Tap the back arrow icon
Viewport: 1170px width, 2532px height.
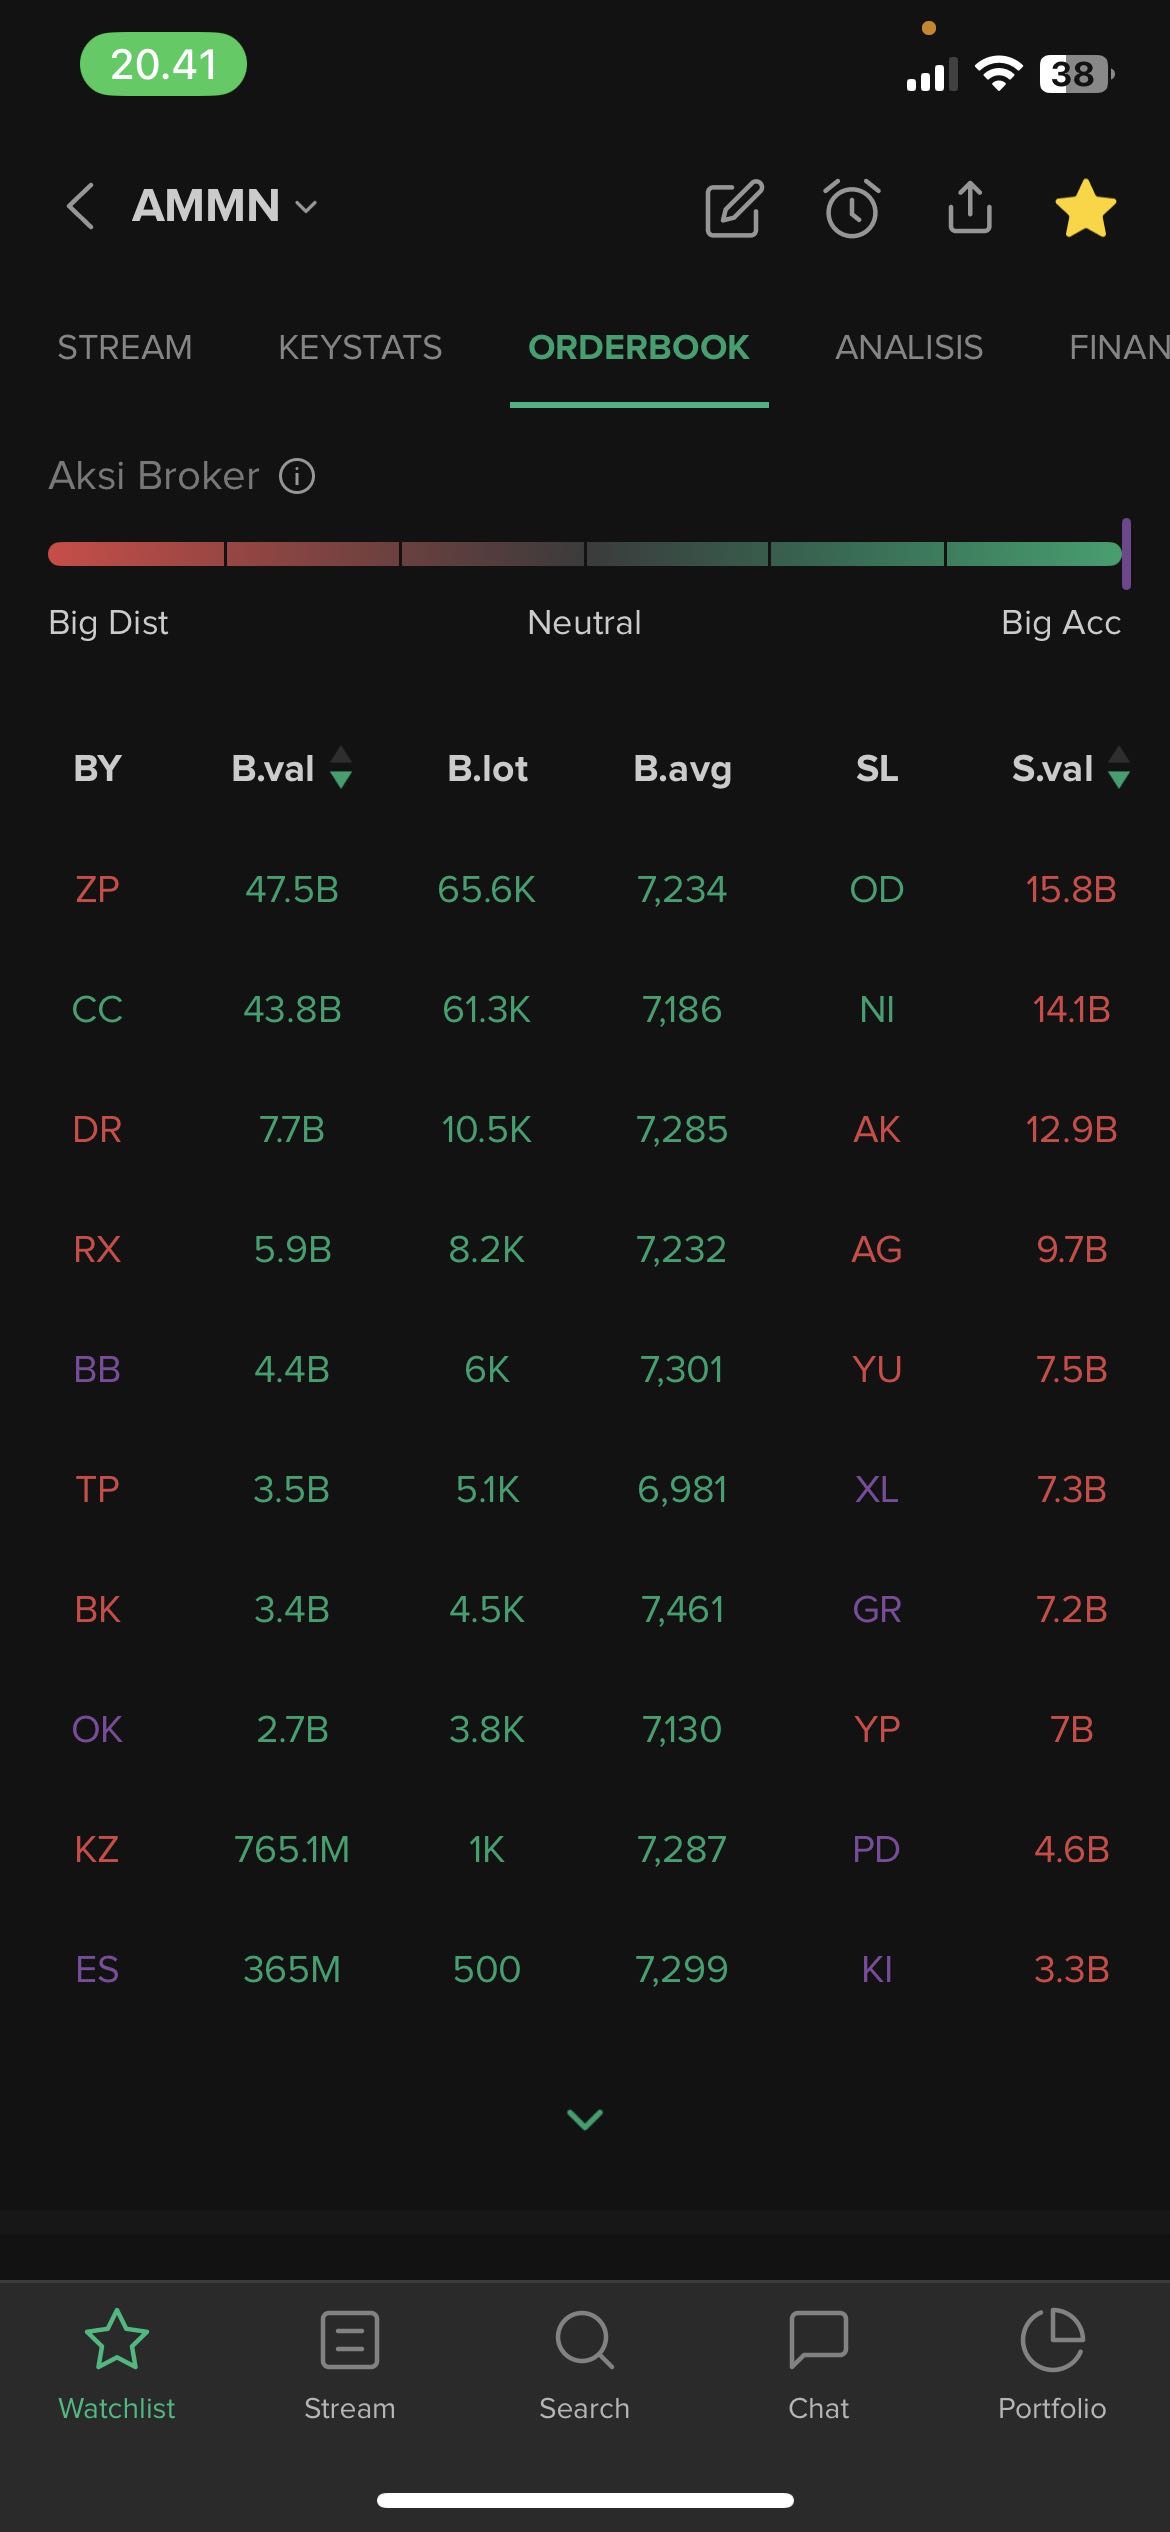pos(80,207)
